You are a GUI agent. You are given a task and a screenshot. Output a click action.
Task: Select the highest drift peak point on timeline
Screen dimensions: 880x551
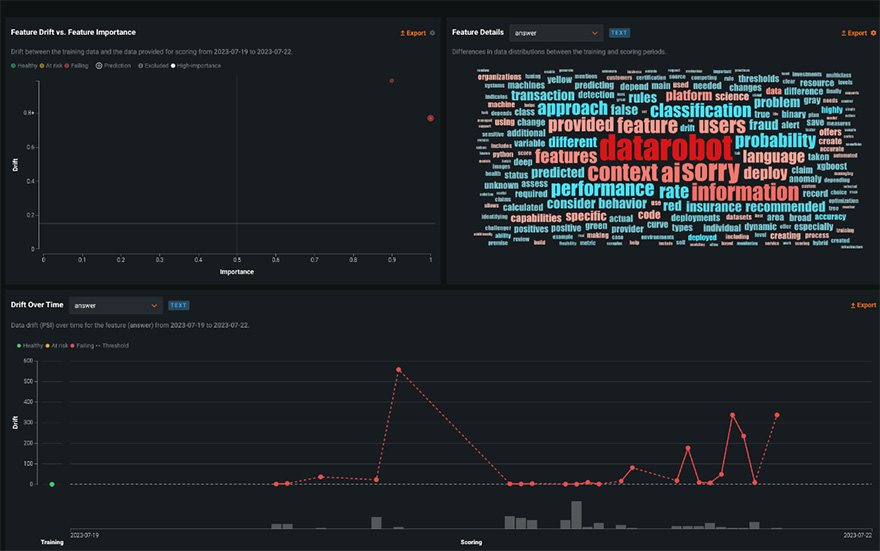398,369
